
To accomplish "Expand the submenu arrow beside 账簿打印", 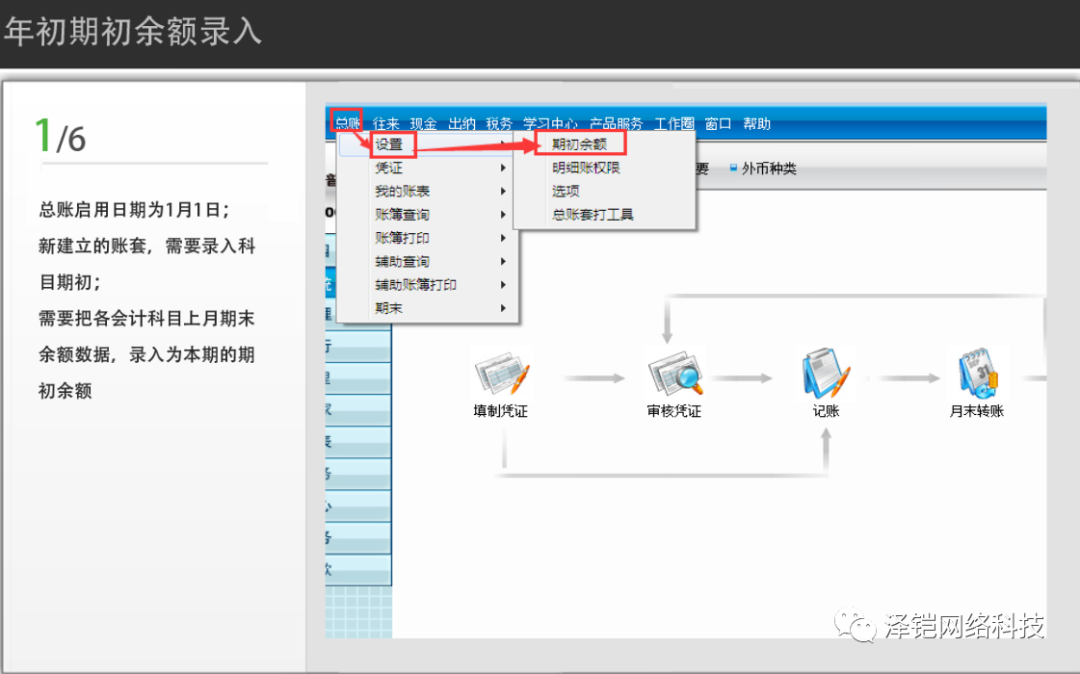I will pos(503,238).
